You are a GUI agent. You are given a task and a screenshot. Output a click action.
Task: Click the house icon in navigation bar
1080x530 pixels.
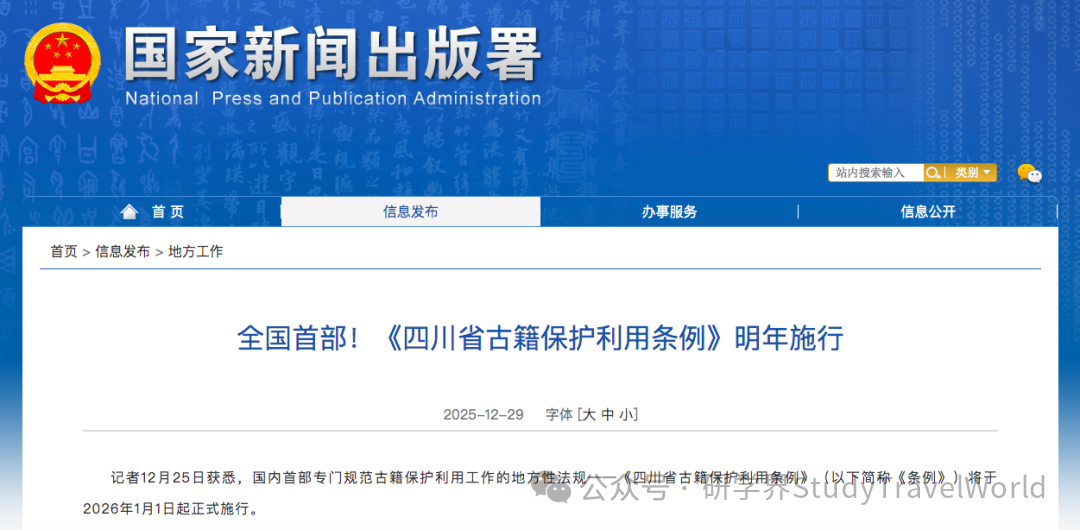[129, 212]
